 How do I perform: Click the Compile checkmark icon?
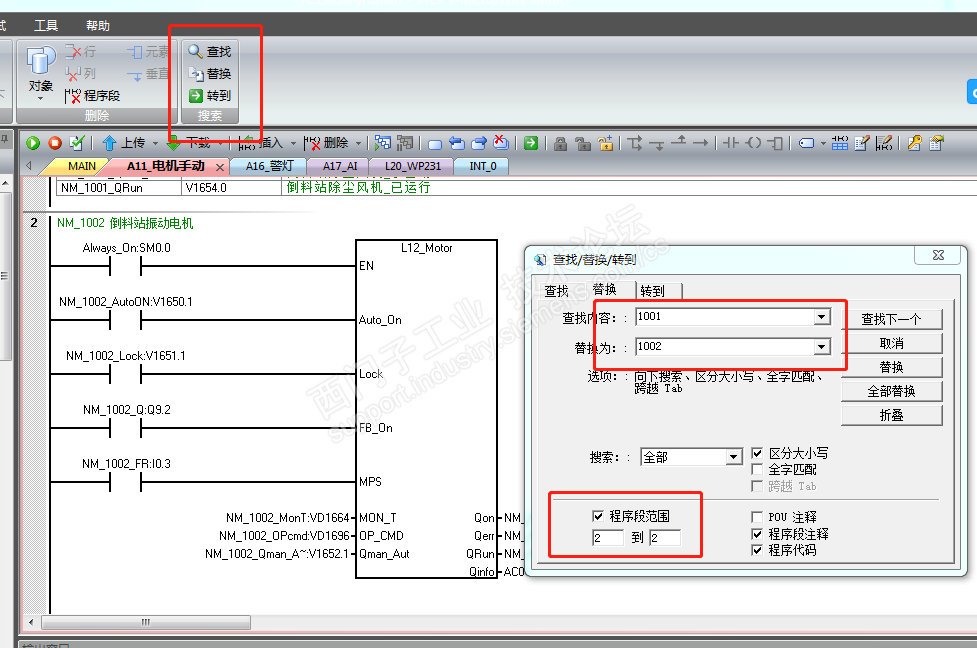(77, 143)
